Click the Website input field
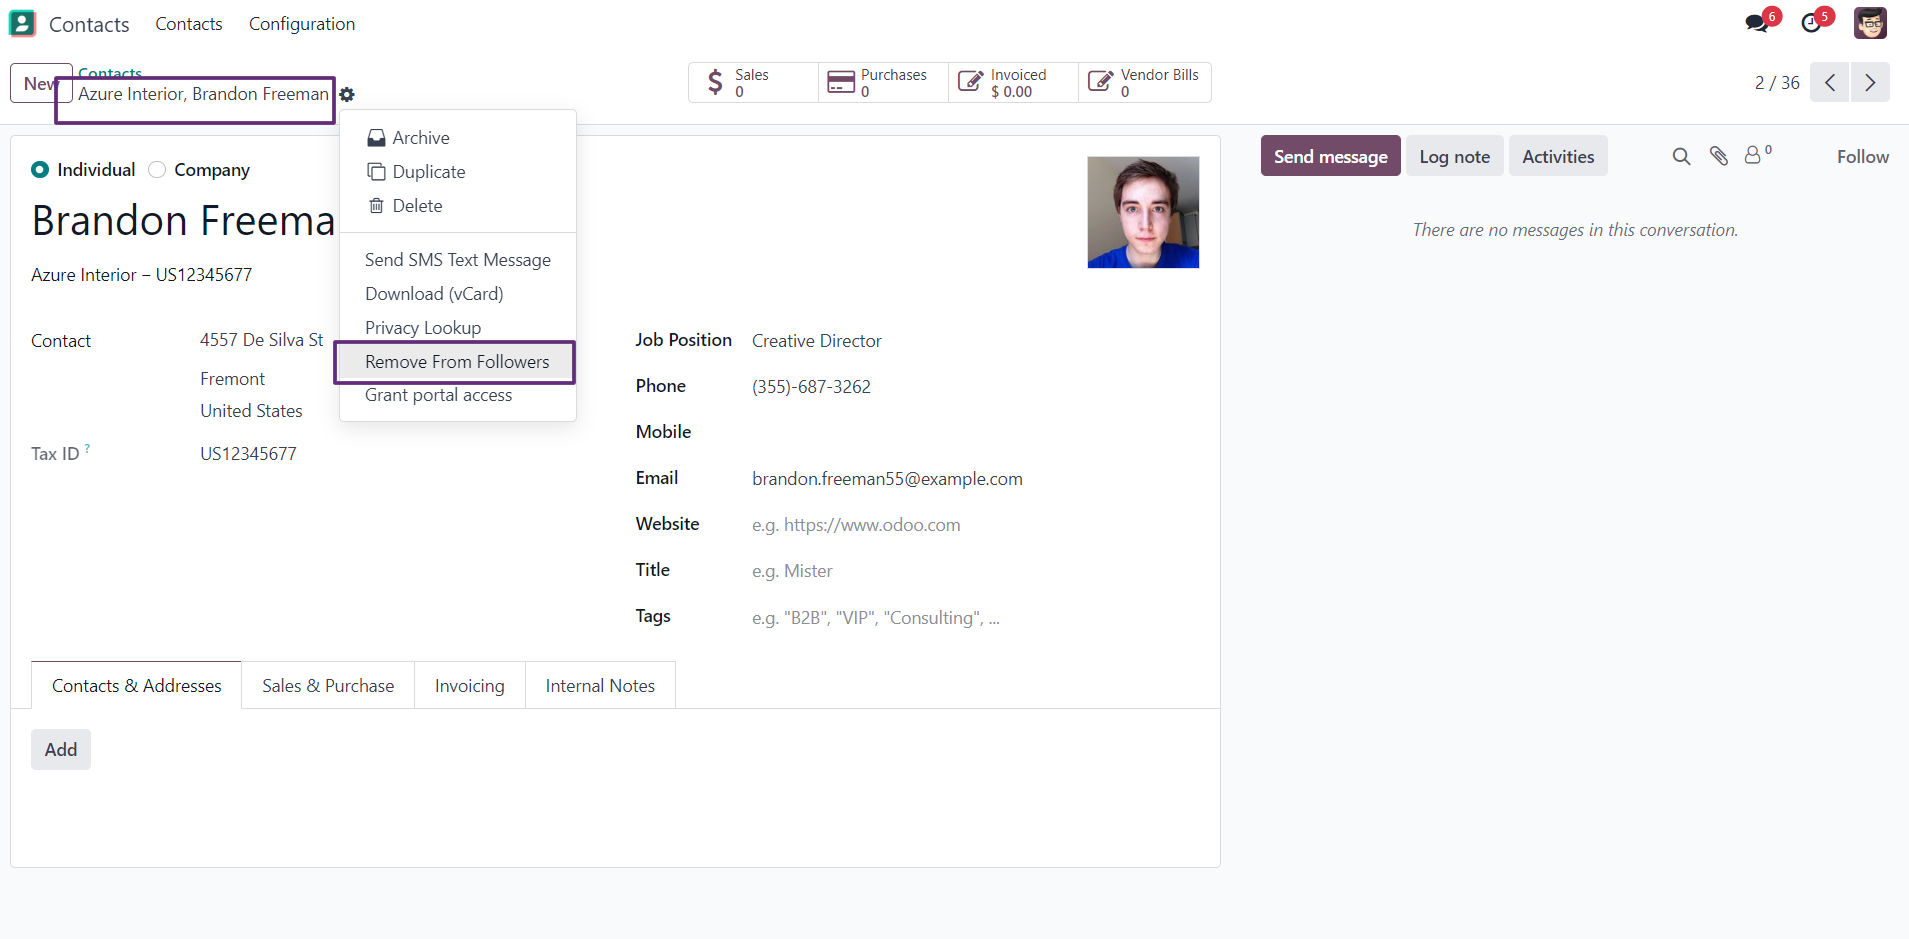The width and height of the screenshot is (1909, 939). 975,525
